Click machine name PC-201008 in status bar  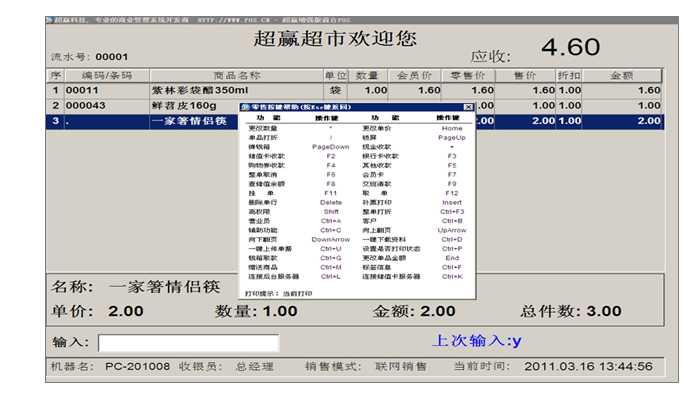tap(138, 367)
